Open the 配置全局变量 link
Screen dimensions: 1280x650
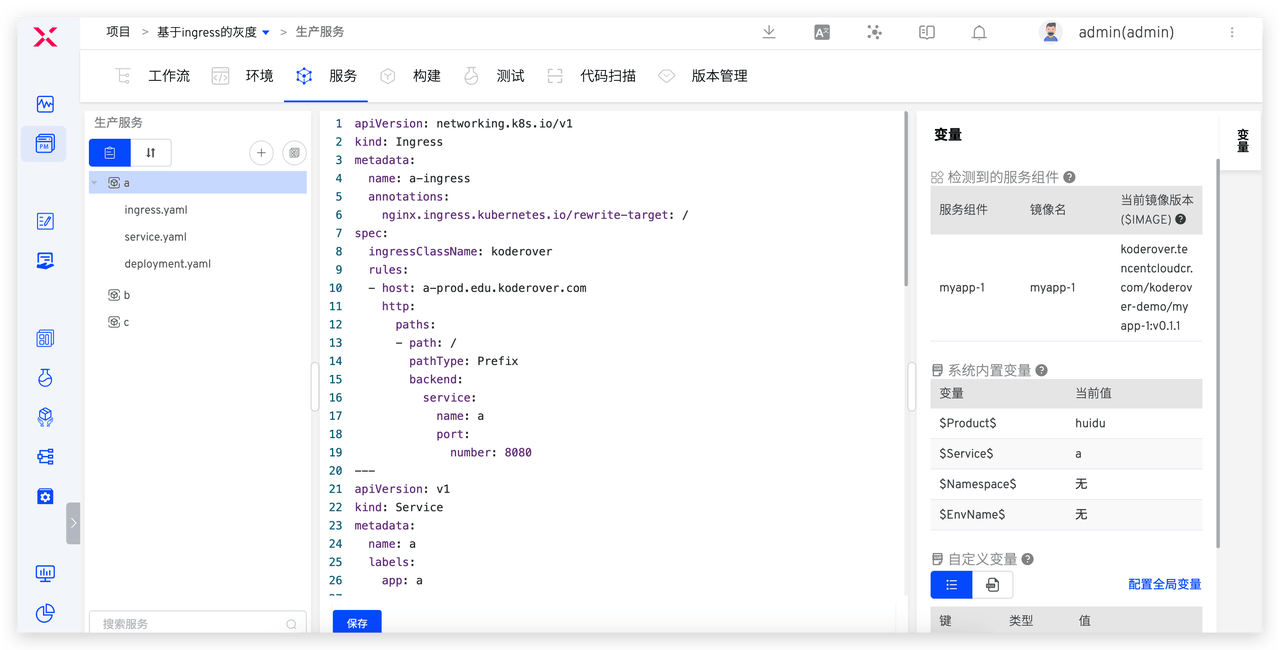coord(1164,584)
